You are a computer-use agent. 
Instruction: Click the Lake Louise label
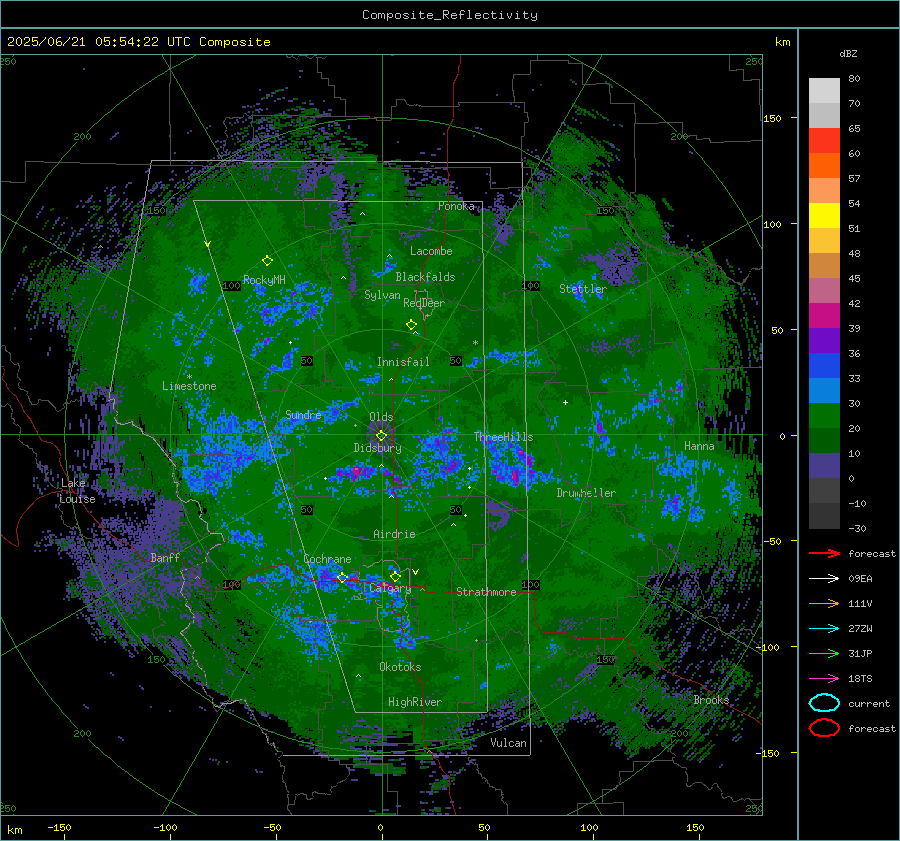[77, 491]
